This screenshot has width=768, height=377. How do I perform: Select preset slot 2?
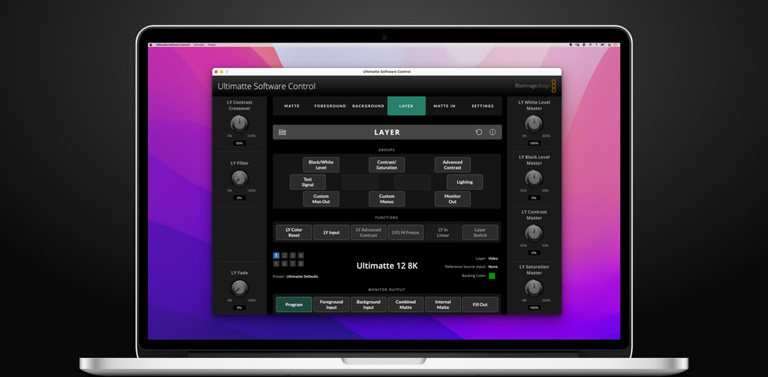tap(285, 256)
